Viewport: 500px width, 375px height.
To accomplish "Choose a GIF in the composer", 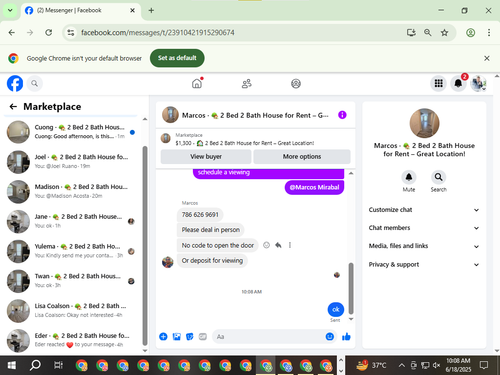I will tap(203, 337).
